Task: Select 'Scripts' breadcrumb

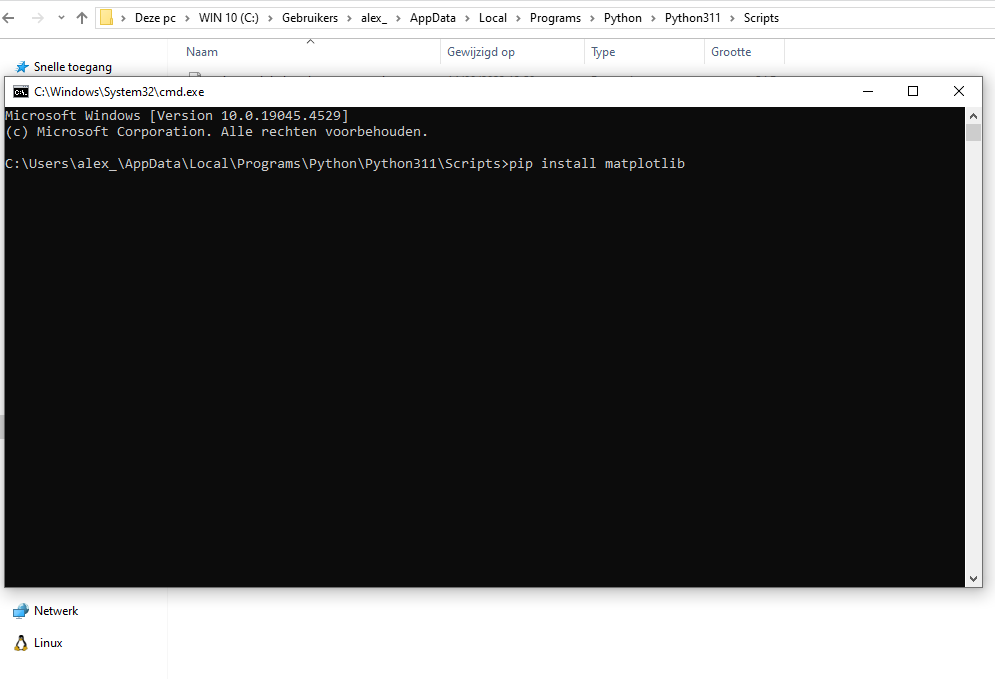Action: point(761,18)
